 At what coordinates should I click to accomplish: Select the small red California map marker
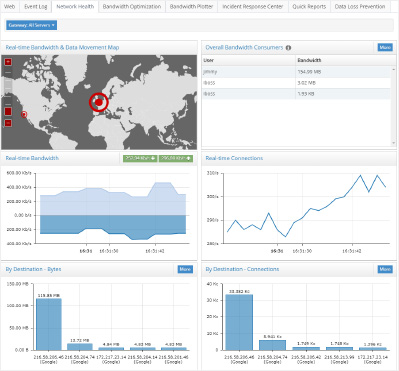24,114
